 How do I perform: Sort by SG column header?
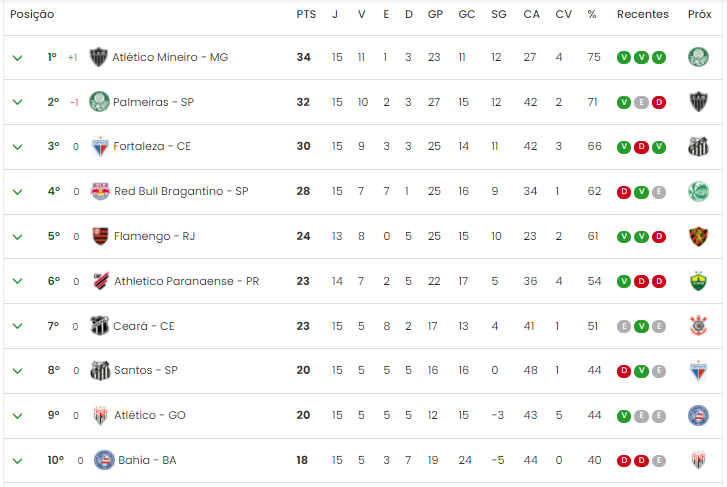[499, 14]
